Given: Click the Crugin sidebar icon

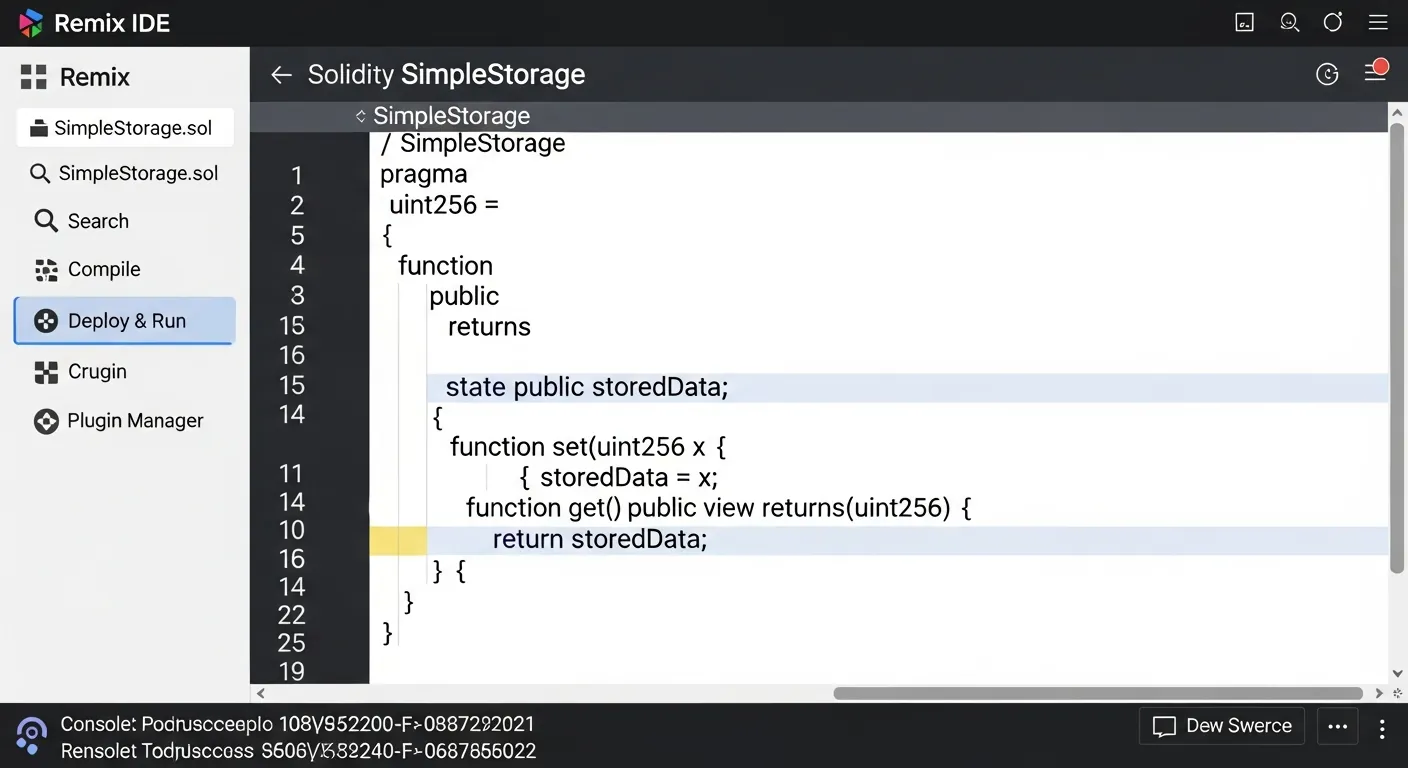Looking at the screenshot, I should pyautogui.click(x=96, y=371).
